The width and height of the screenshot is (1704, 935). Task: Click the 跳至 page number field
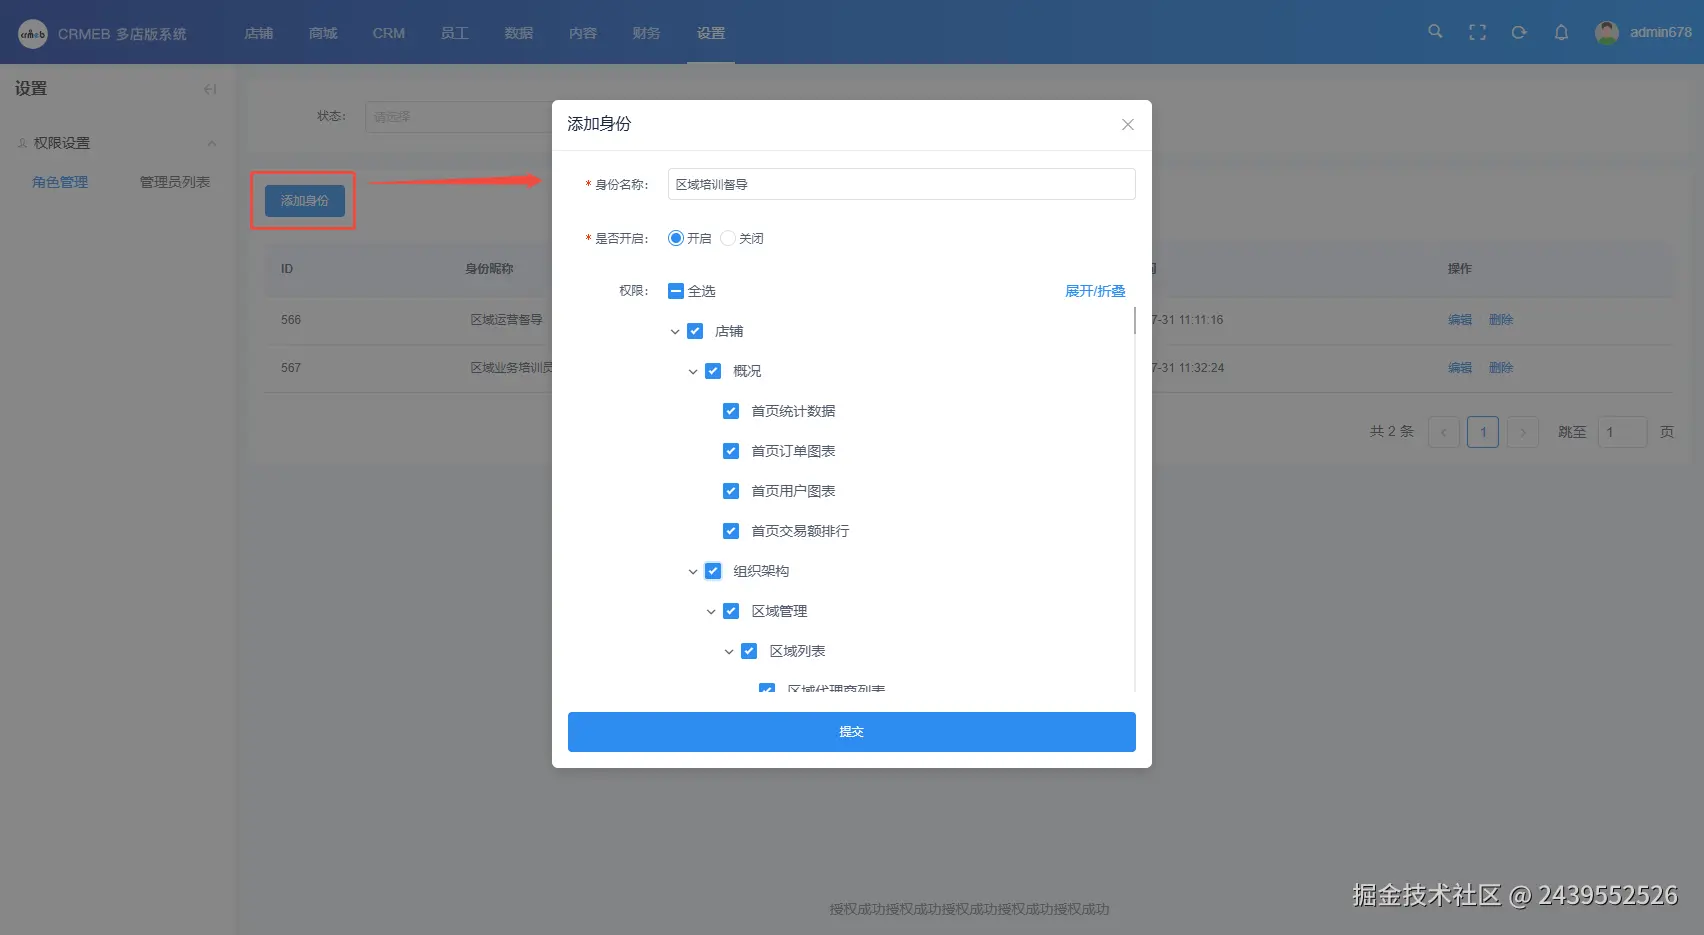pyautogui.click(x=1623, y=432)
